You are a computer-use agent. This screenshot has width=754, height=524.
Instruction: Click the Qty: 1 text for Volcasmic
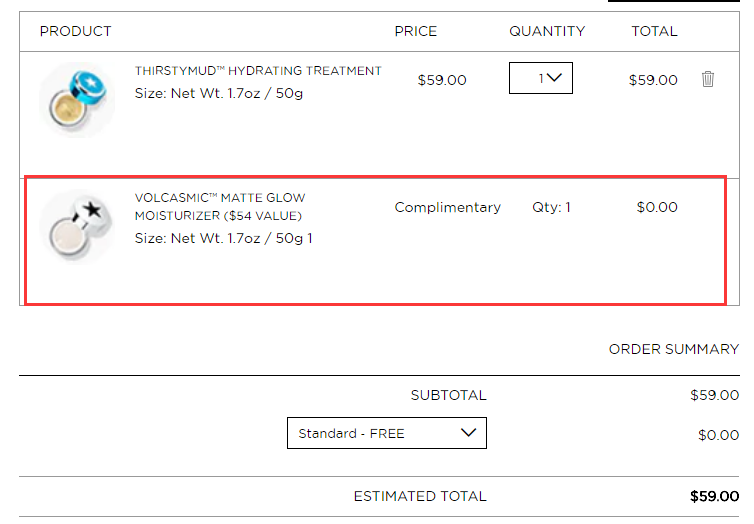[551, 207]
